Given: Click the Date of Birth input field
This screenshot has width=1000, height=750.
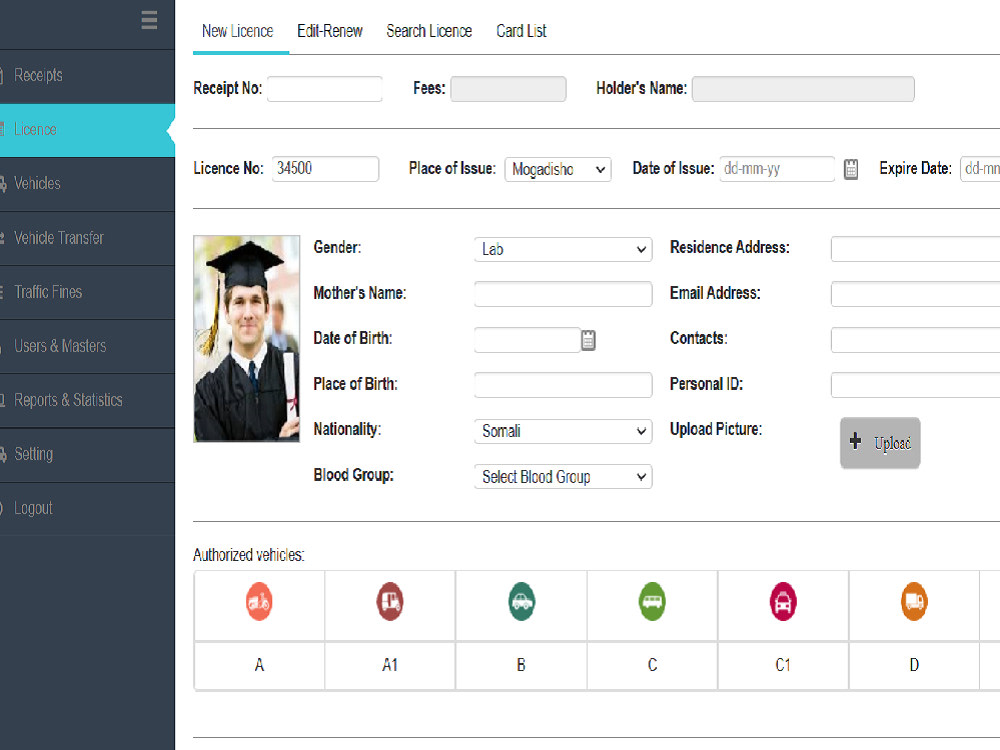Looking at the screenshot, I should point(527,340).
